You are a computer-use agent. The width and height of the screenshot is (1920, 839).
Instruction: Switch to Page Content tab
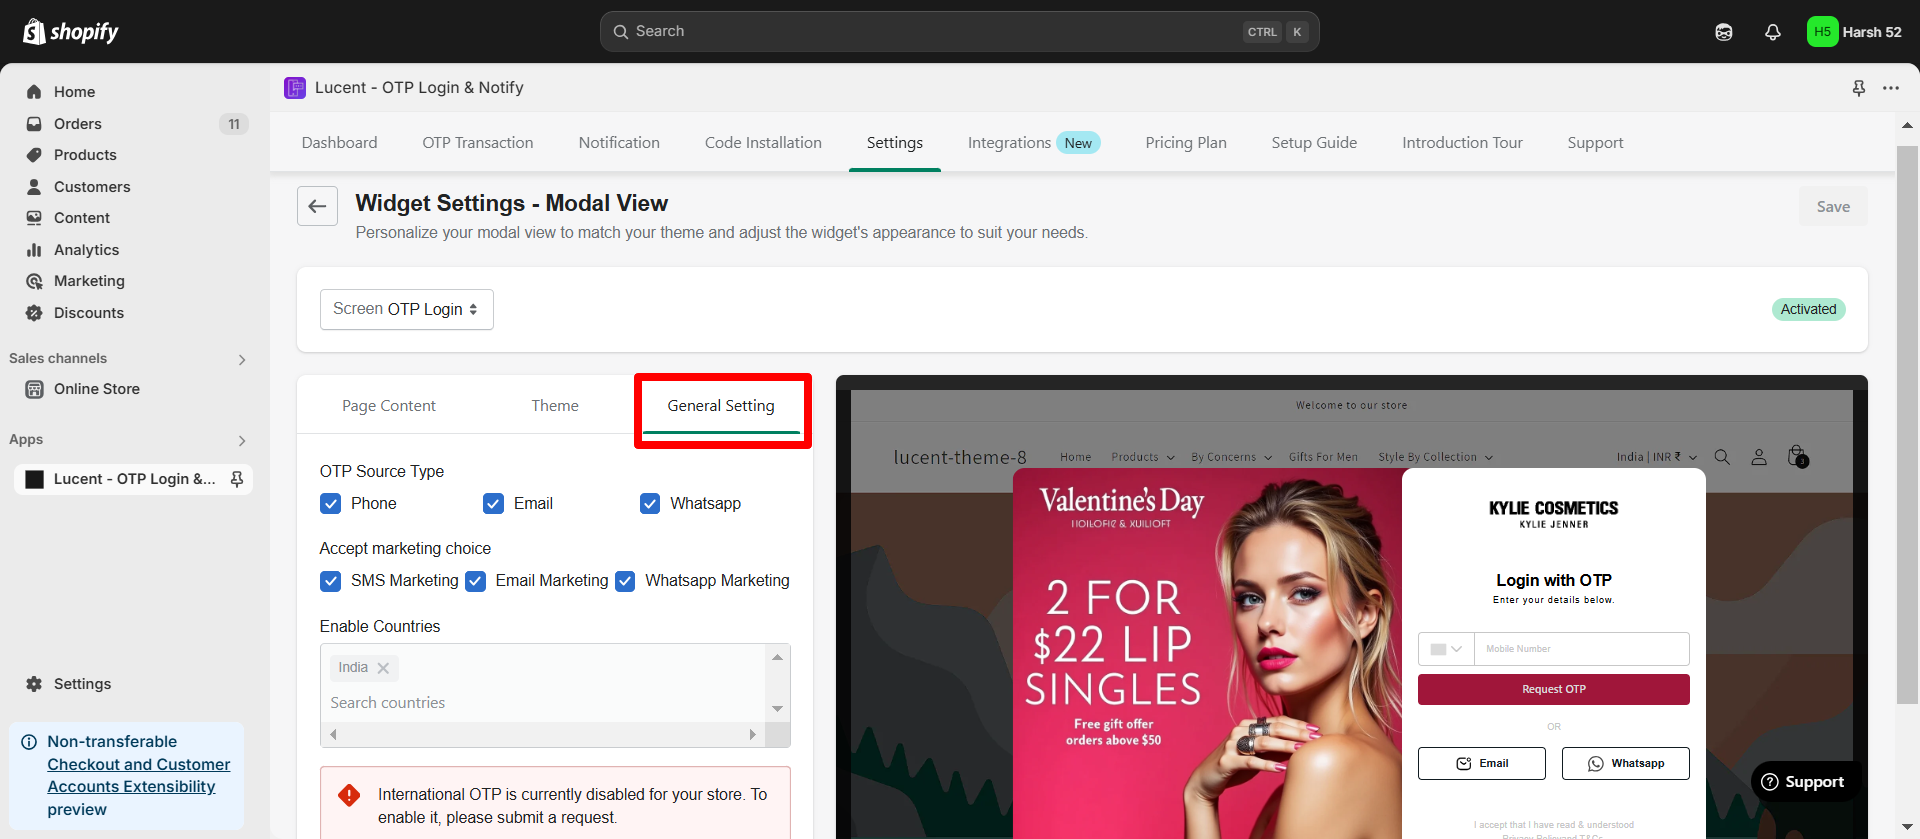click(x=389, y=406)
